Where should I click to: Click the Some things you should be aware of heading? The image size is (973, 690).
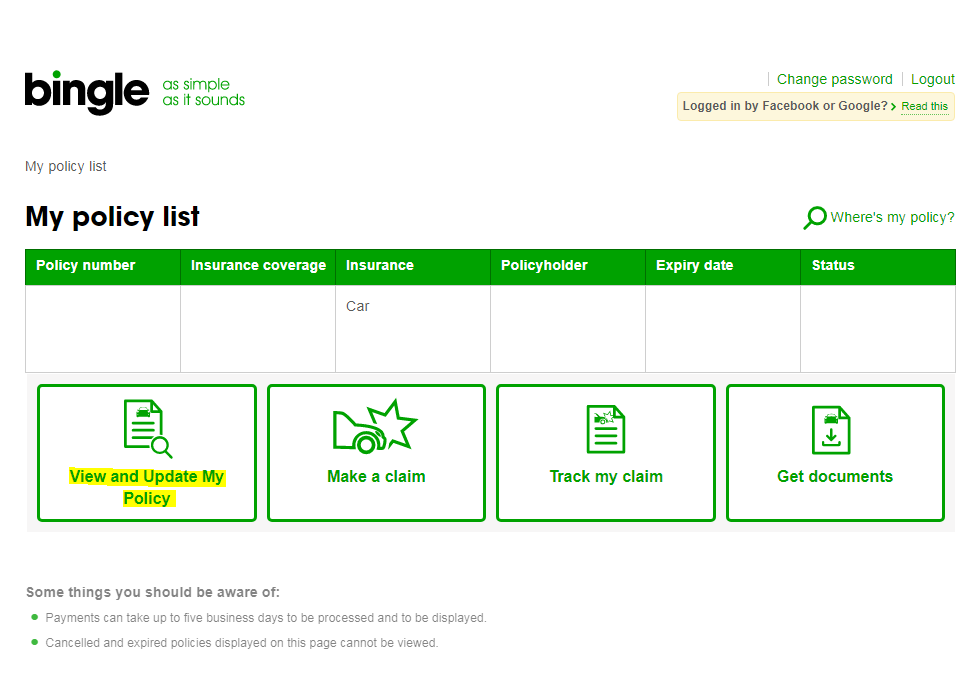click(x=153, y=593)
